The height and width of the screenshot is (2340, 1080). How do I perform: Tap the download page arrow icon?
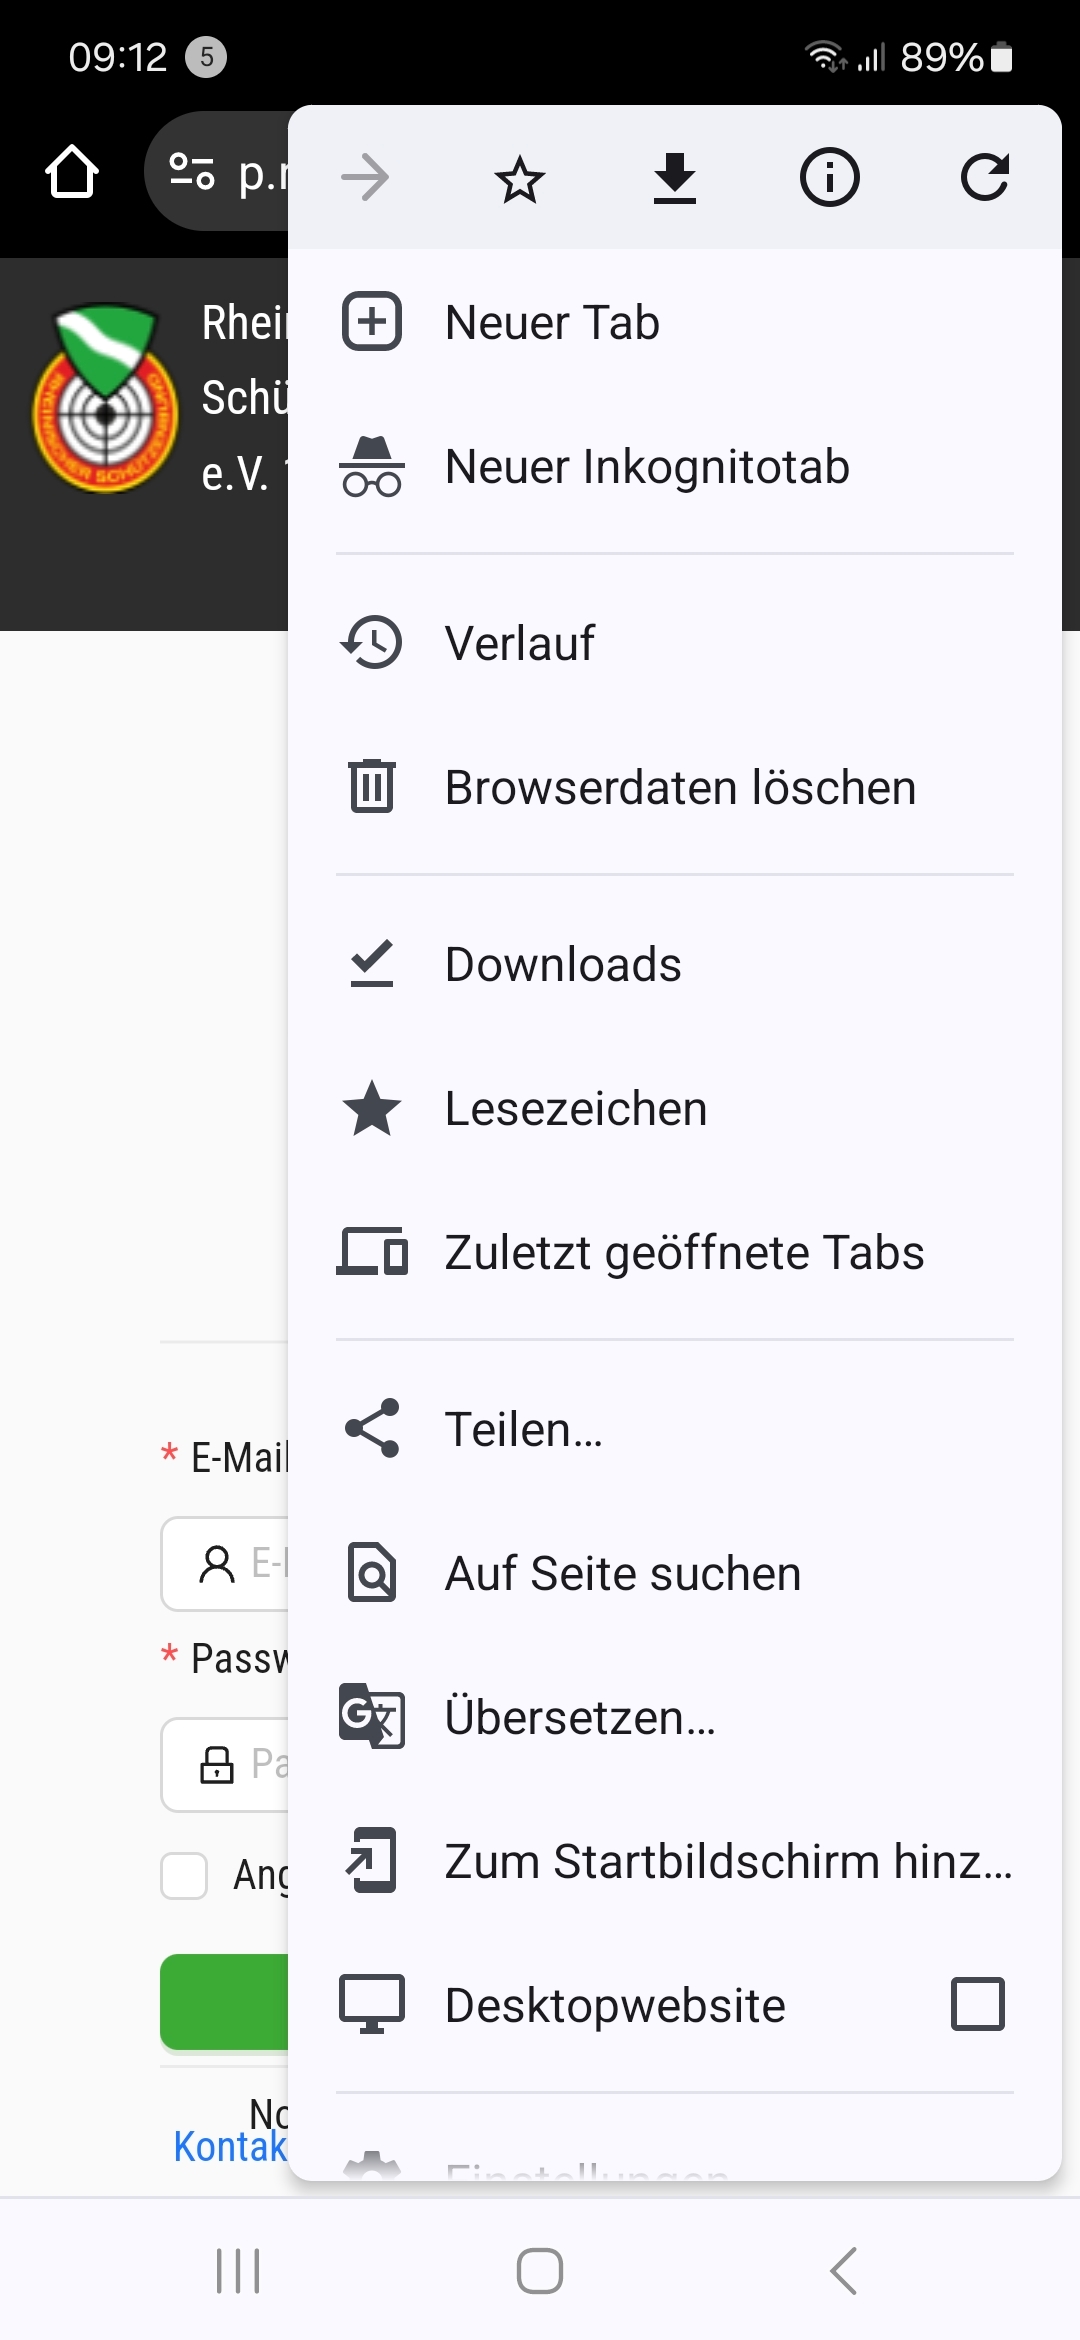coord(675,179)
